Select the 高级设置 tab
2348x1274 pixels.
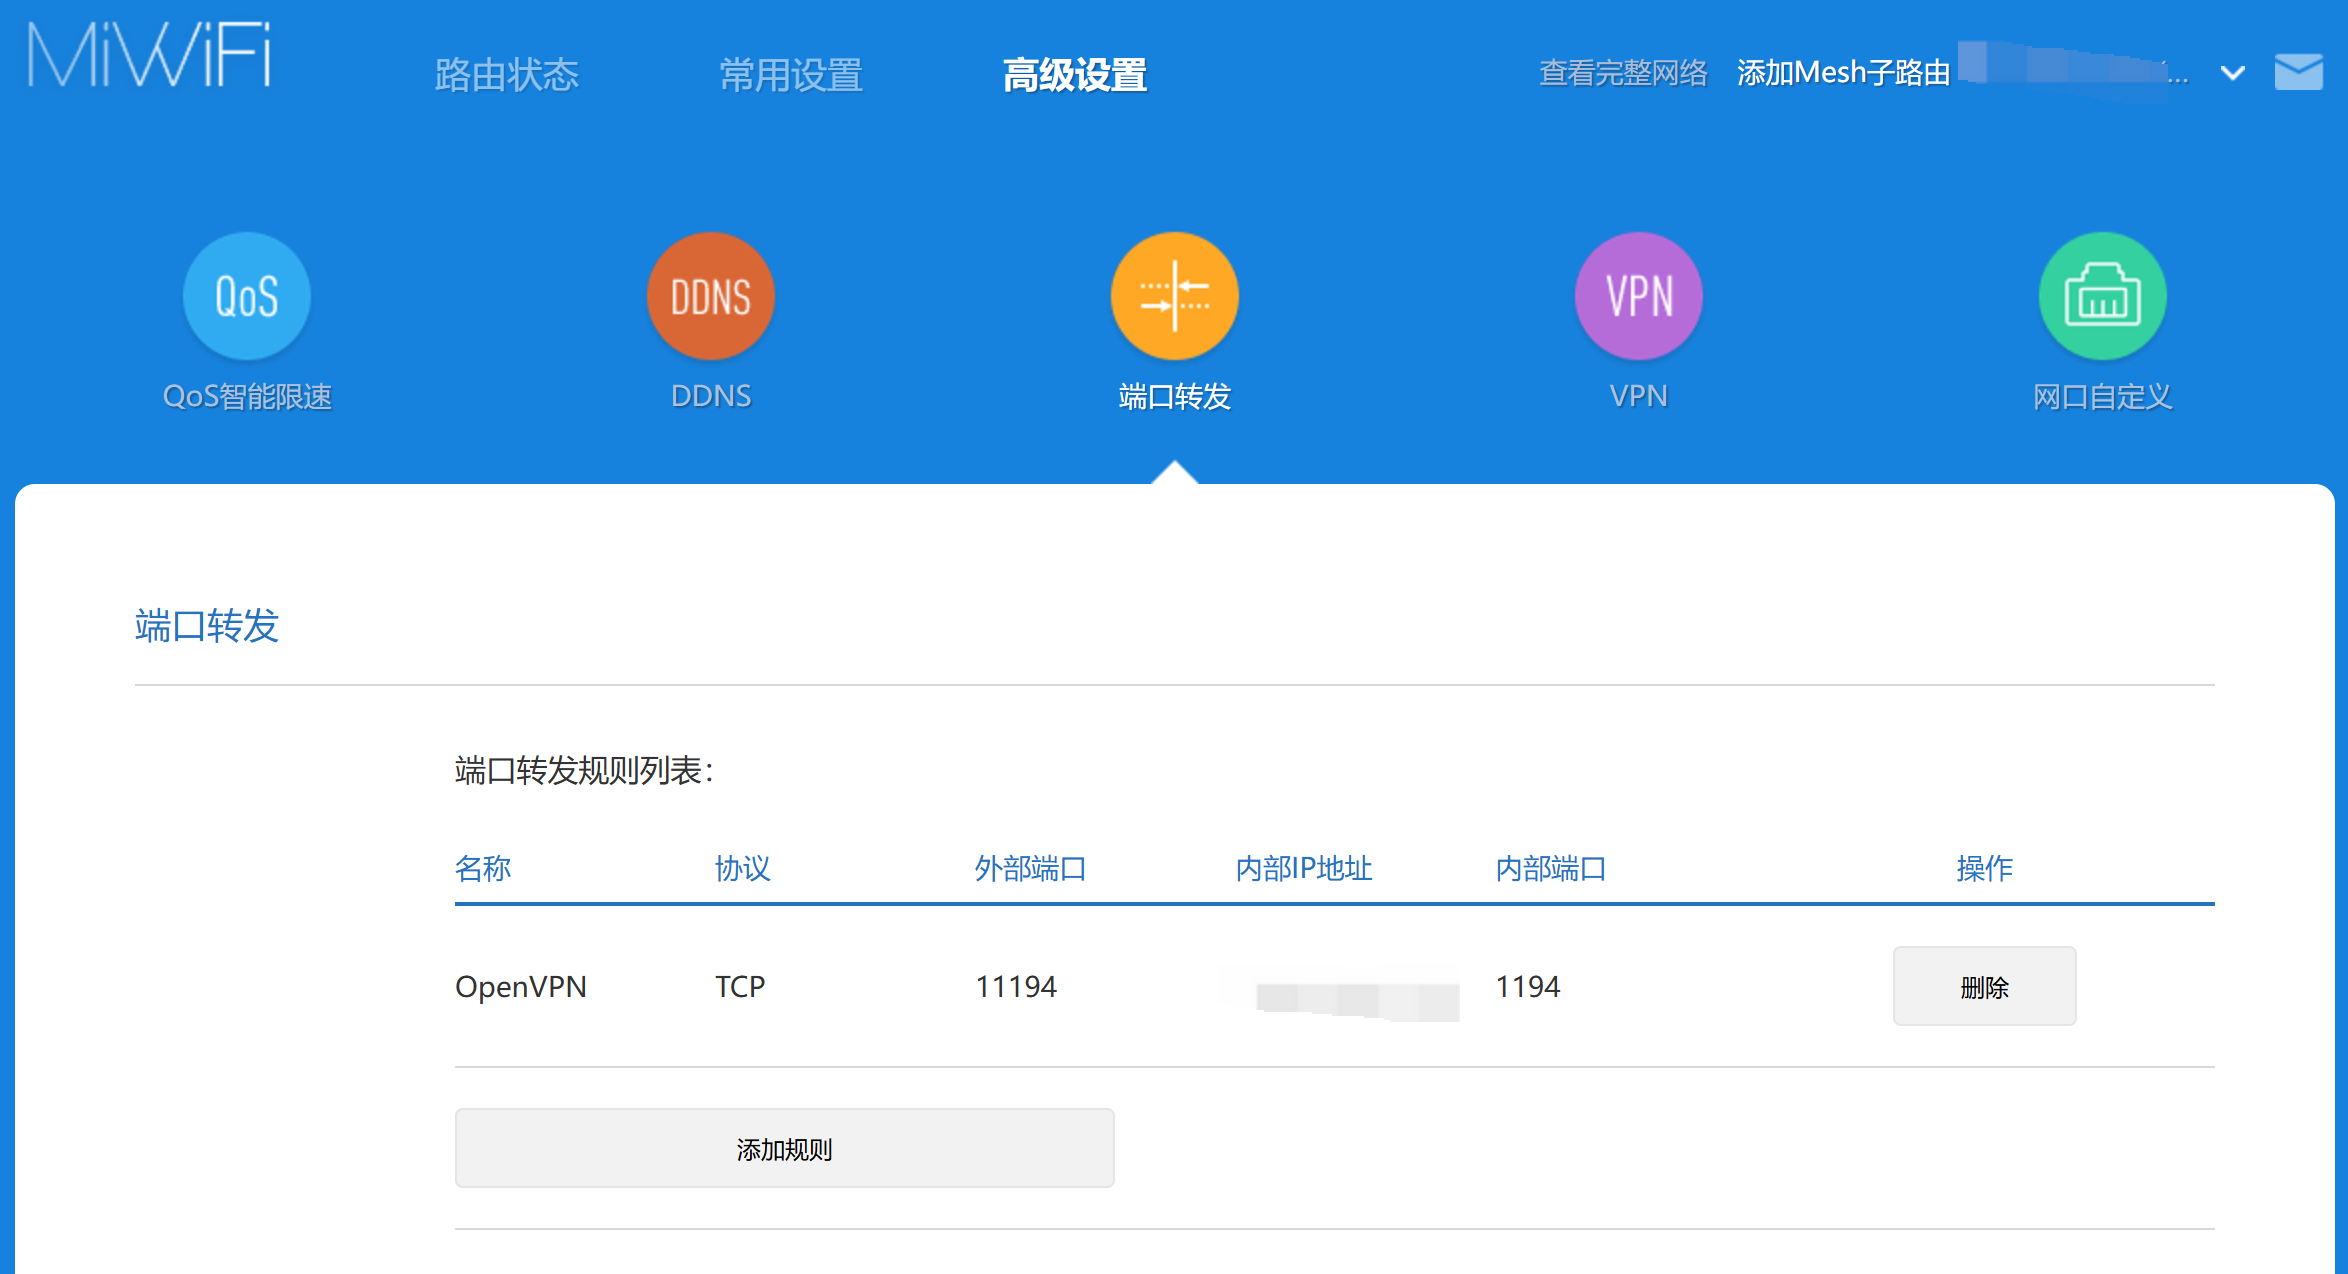[x=1076, y=74]
